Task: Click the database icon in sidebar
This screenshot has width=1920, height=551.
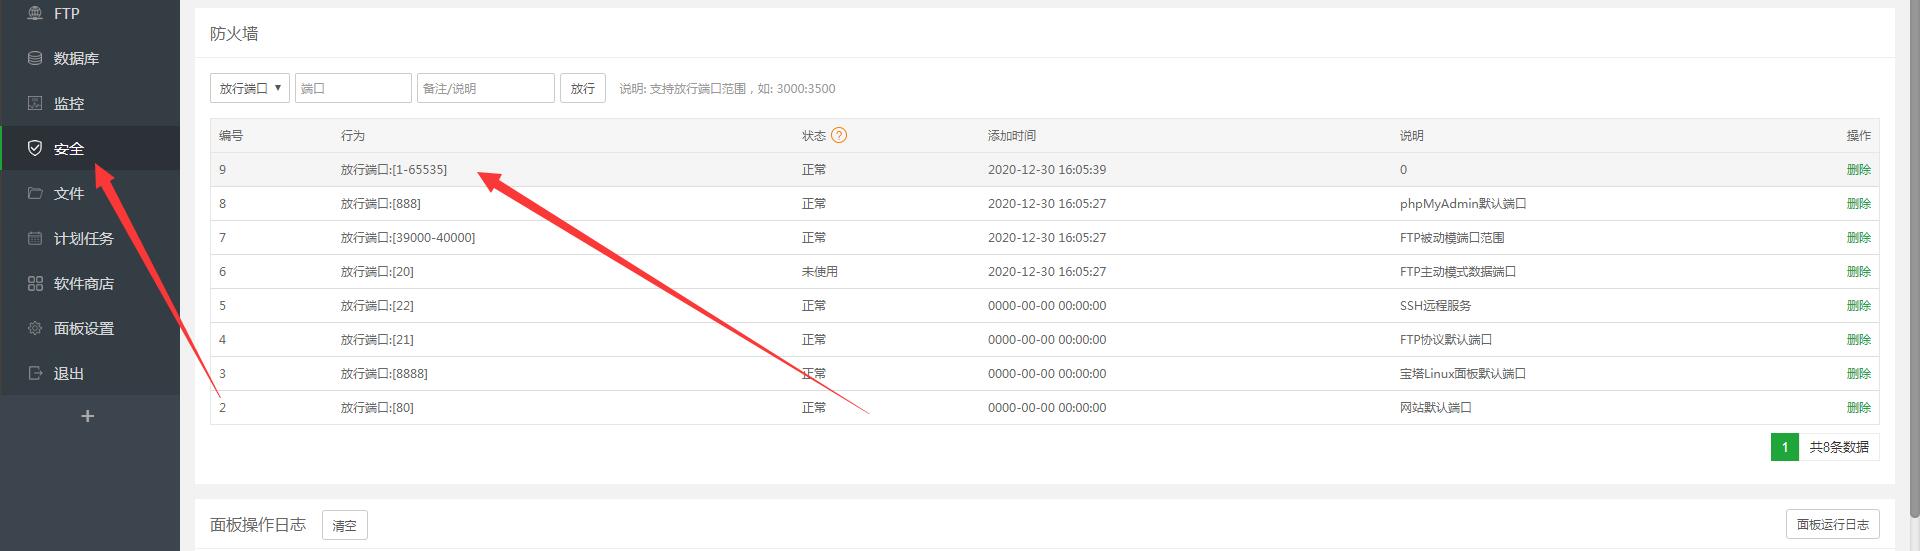Action: tap(35, 59)
